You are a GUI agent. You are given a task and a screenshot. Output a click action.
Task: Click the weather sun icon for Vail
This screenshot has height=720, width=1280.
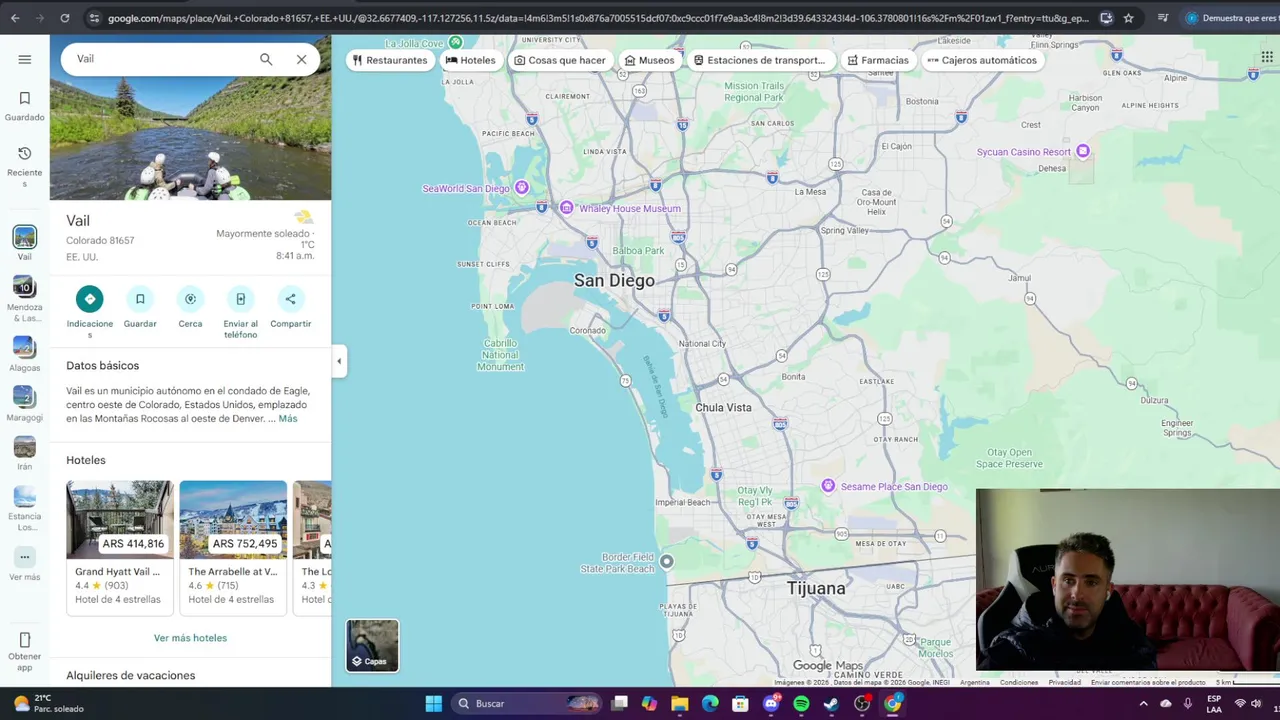pyautogui.click(x=303, y=217)
